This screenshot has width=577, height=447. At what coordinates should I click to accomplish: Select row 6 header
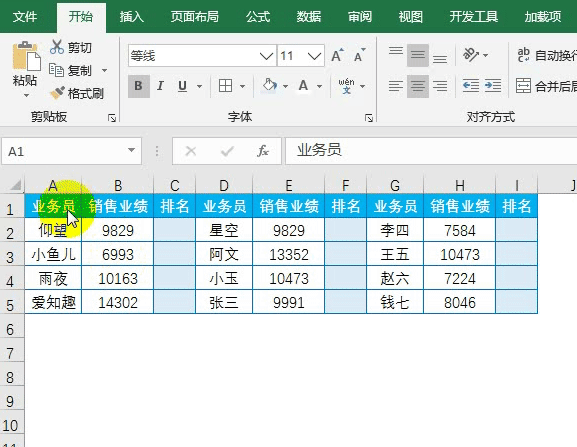(11, 329)
